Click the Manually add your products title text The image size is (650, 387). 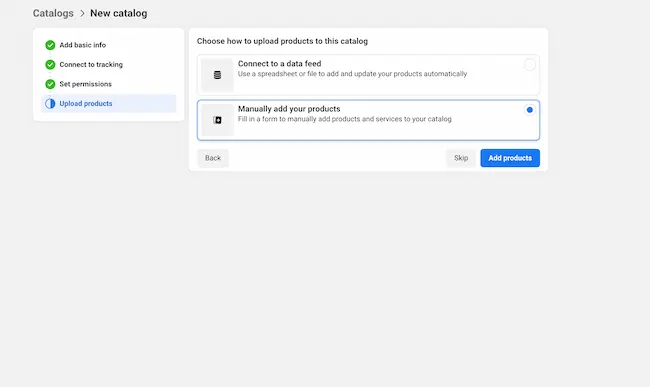point(289,109)
